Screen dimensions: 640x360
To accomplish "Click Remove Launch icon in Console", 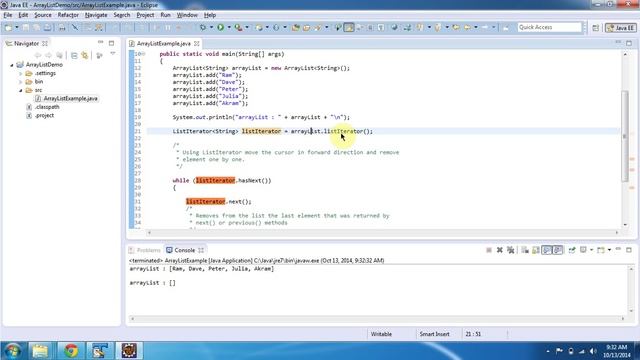I will (x=500, y=250).
